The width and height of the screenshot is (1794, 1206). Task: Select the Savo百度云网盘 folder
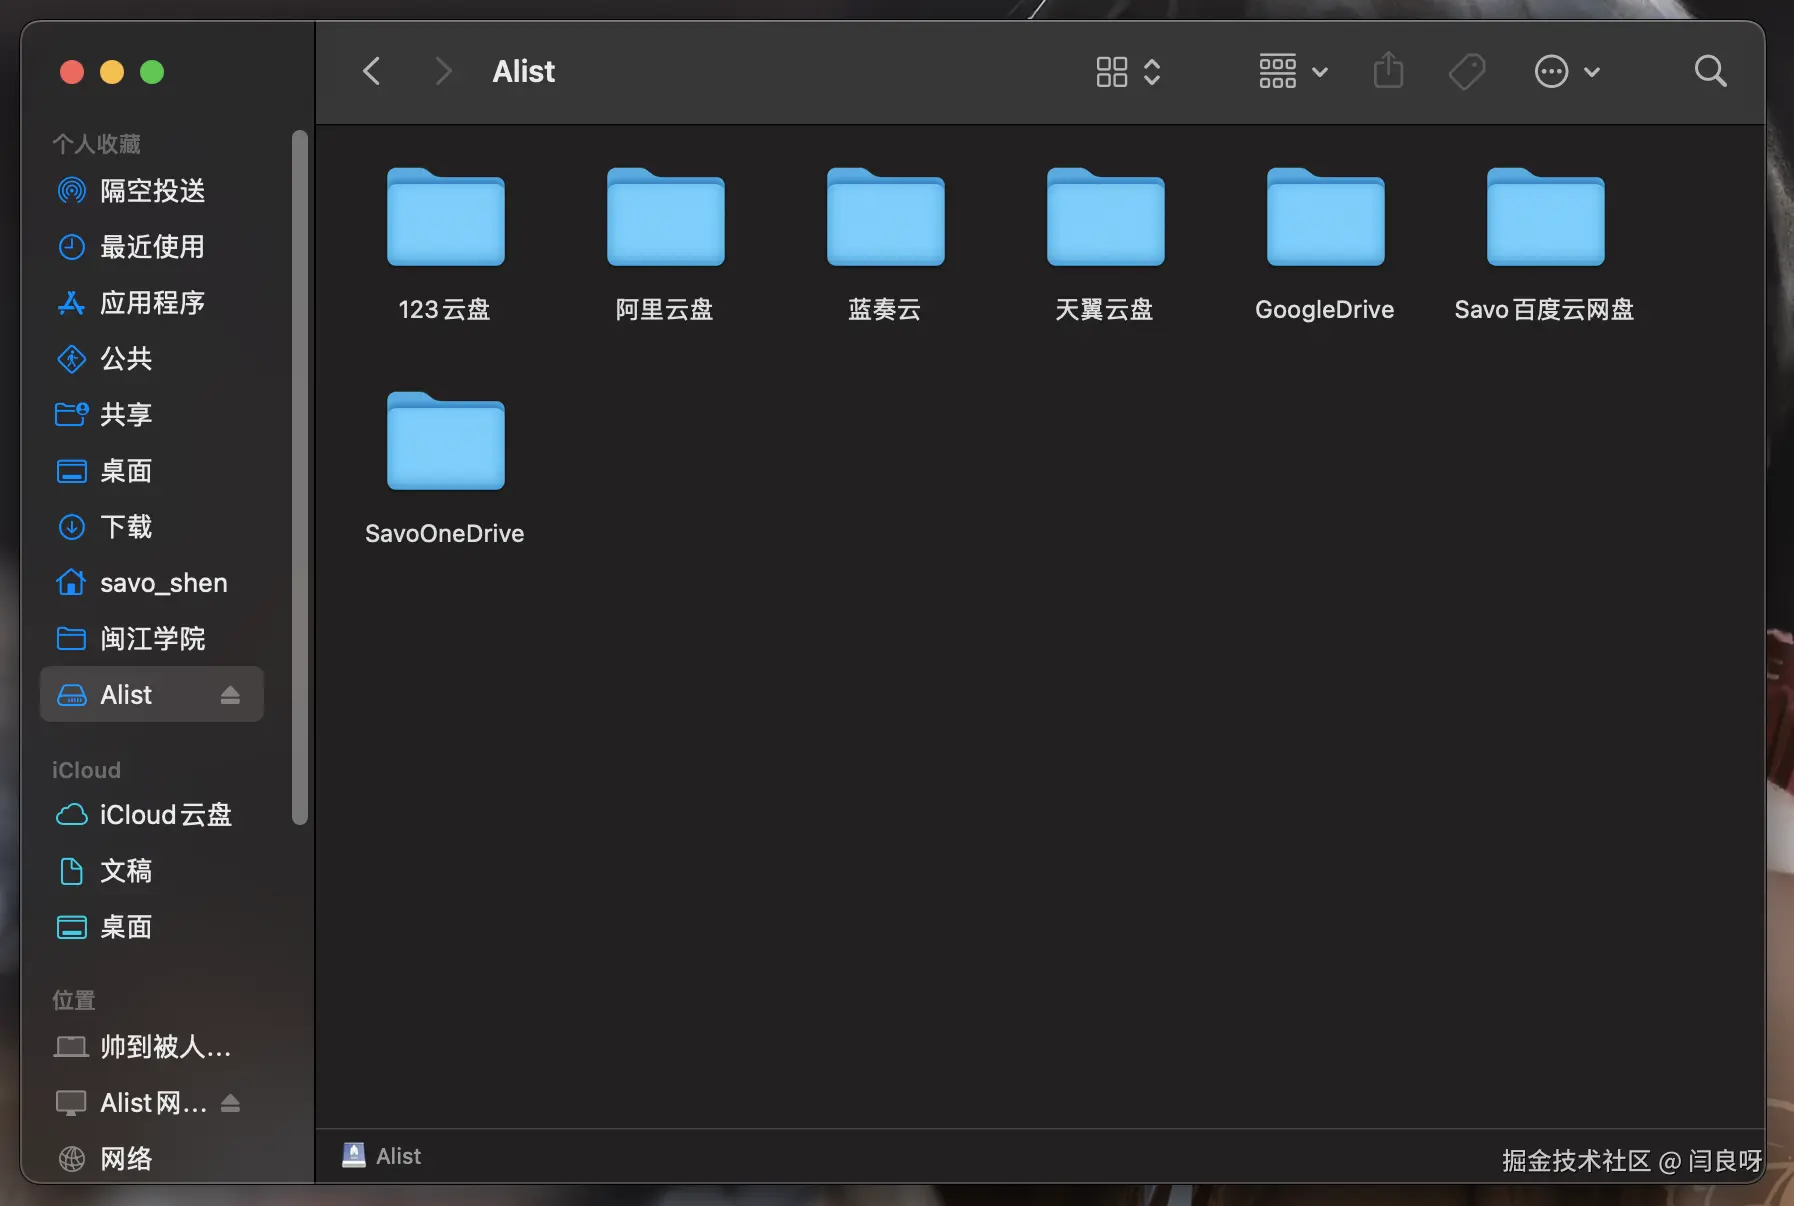[1546, 217]
